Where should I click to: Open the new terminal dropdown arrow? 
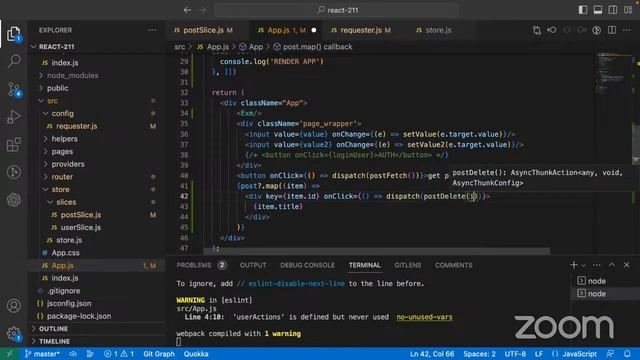[583, 266]
